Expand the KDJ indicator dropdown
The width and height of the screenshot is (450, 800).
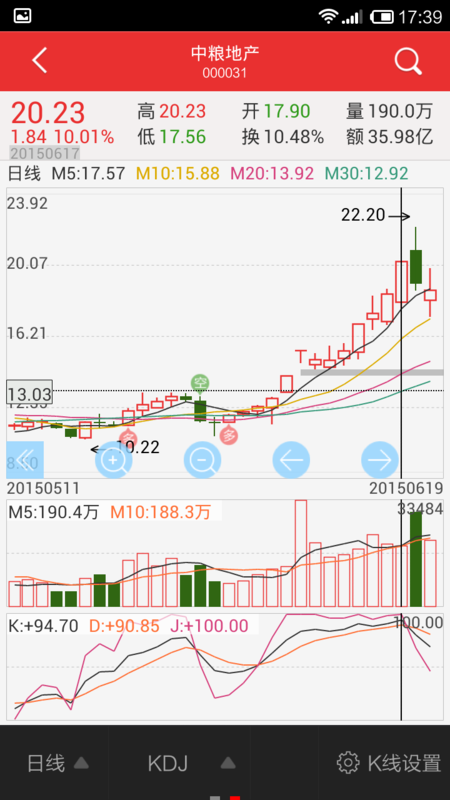(x=191, y=763)
